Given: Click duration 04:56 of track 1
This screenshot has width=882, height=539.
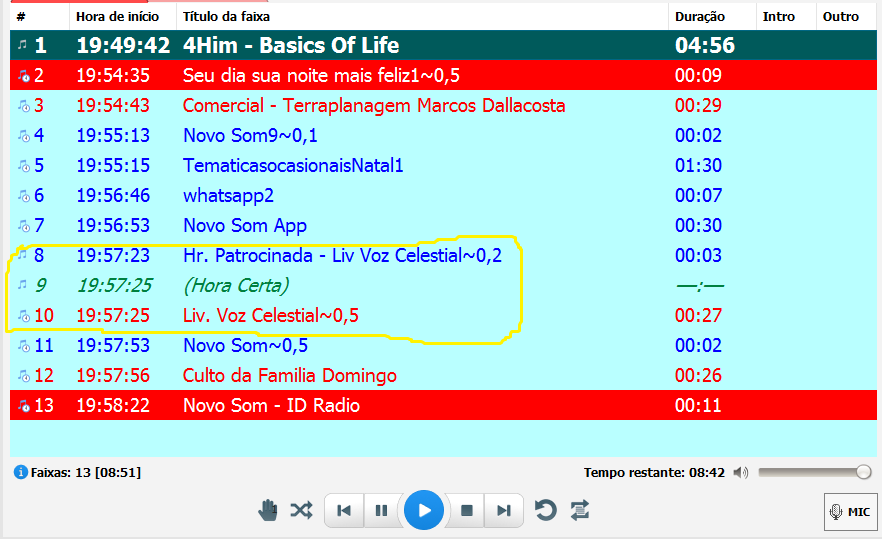Looking at the screenshot, I should pos(705,45).
